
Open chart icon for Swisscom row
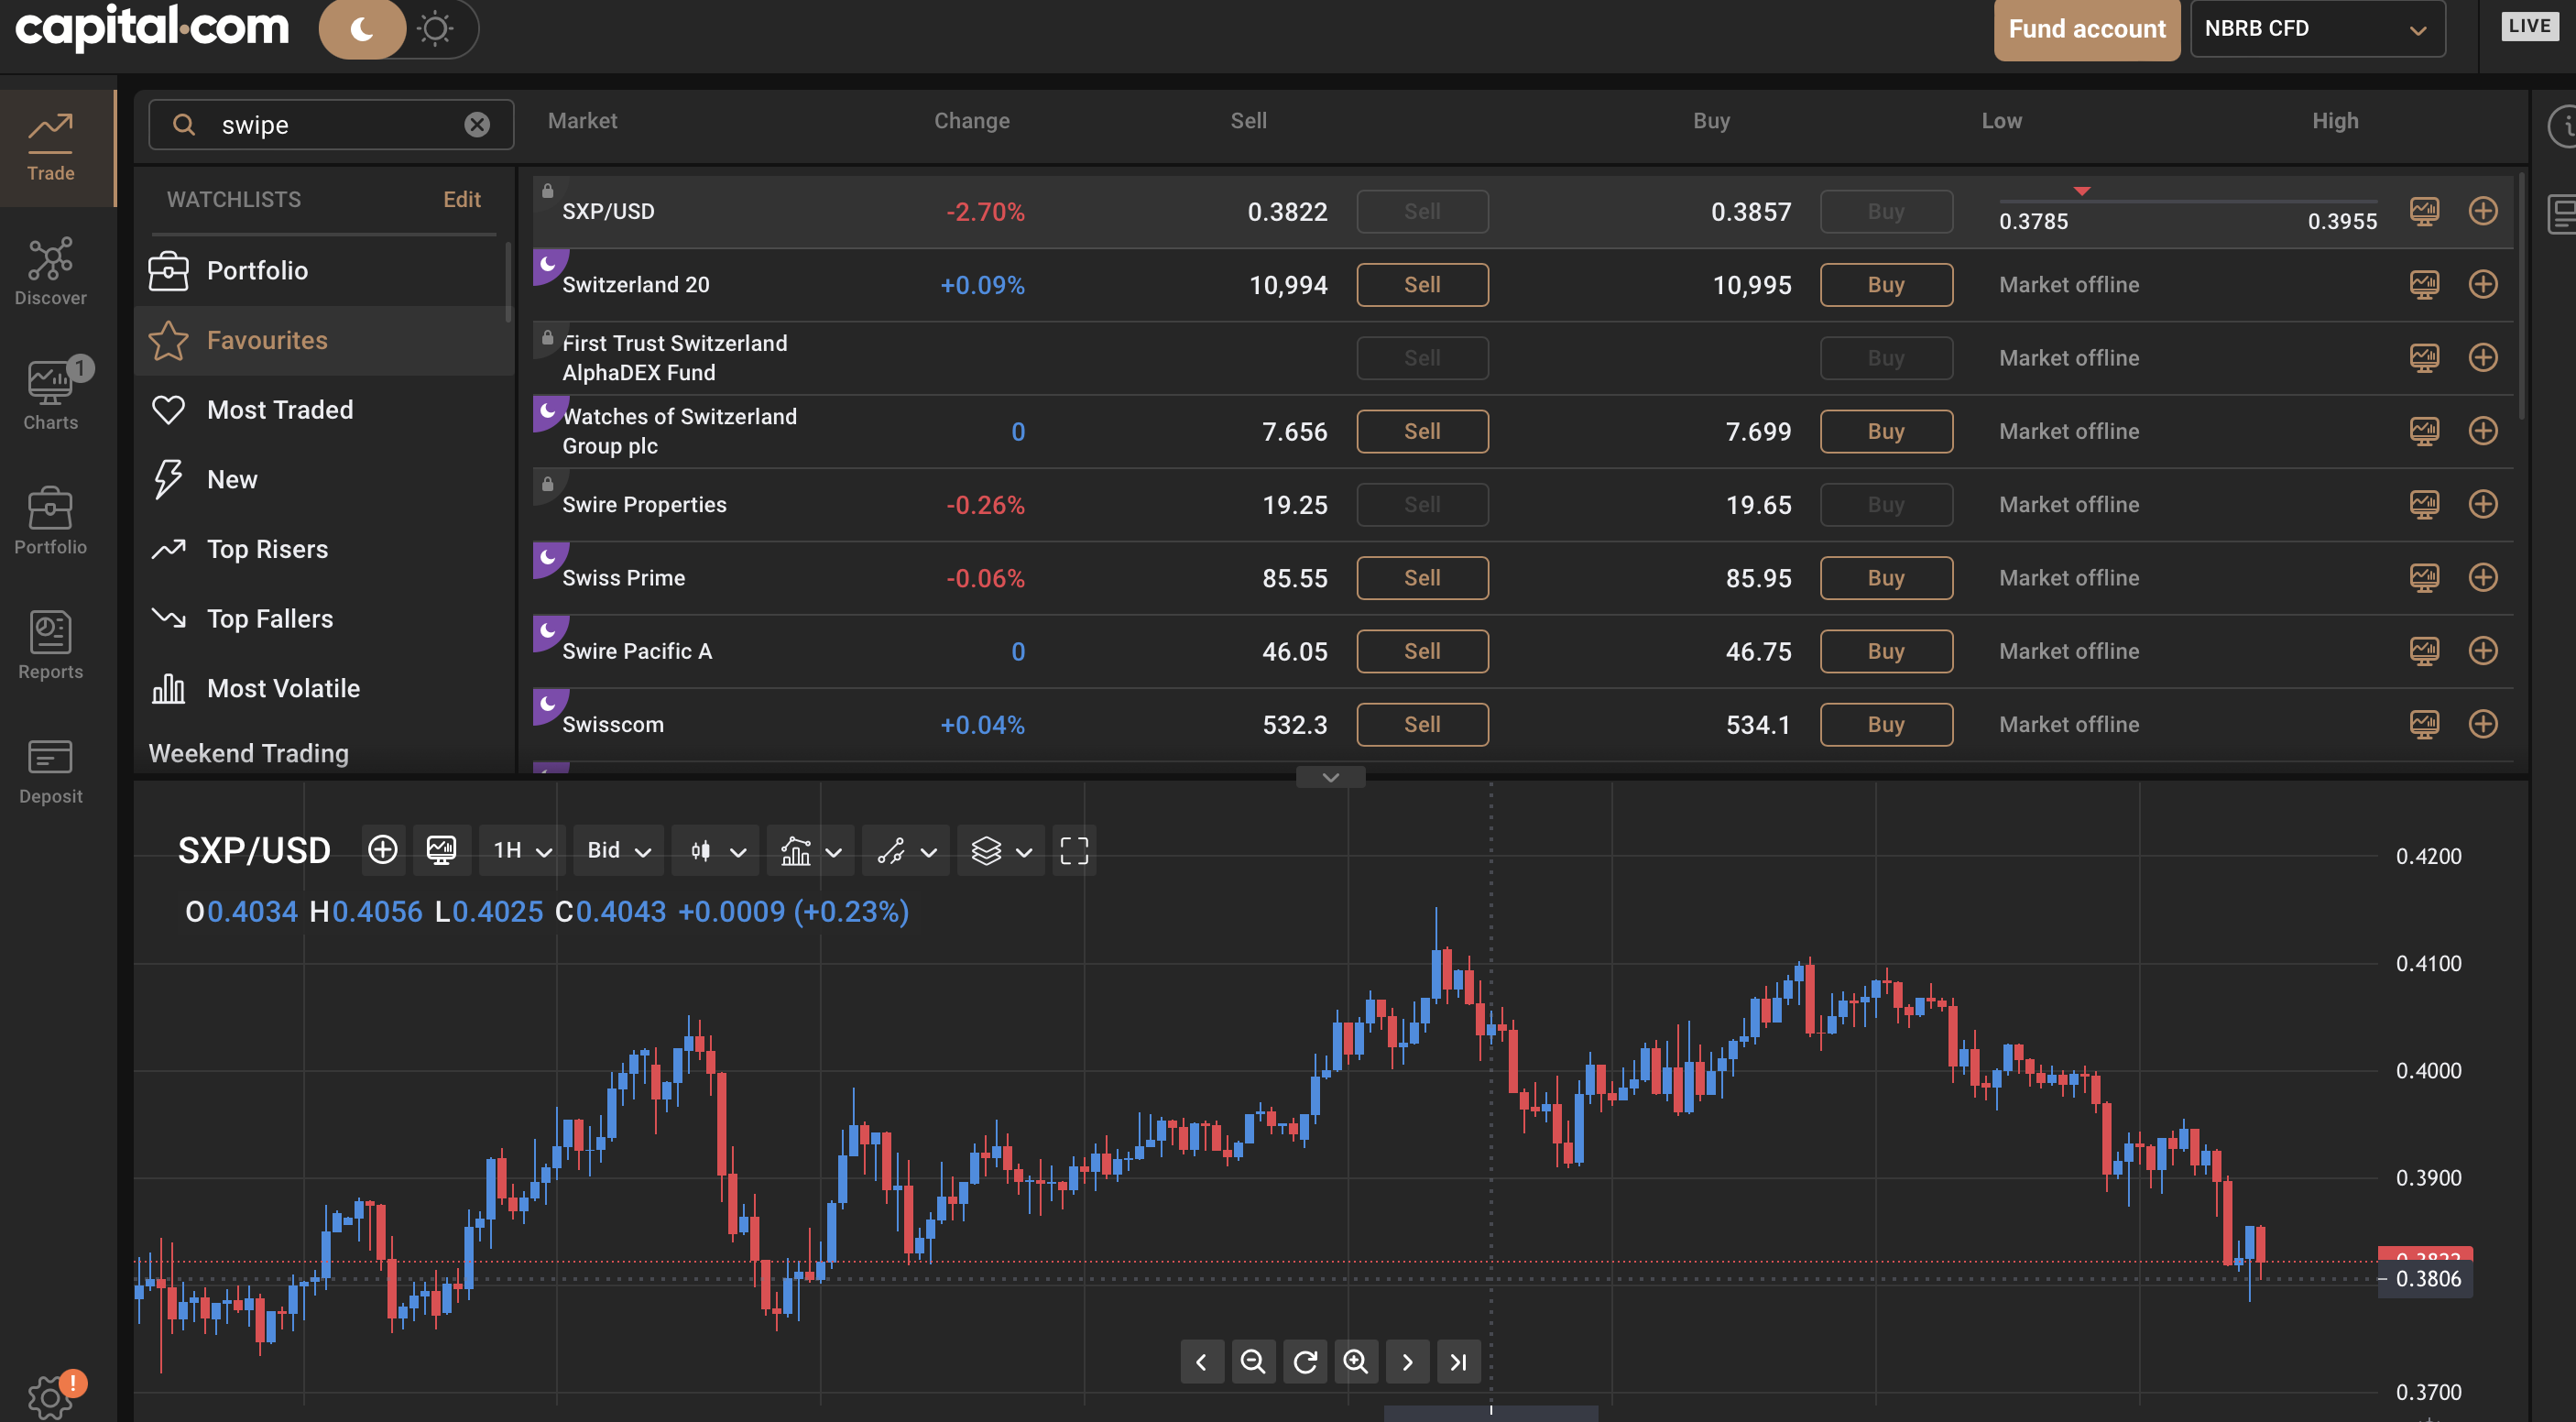coord(2424,724)
